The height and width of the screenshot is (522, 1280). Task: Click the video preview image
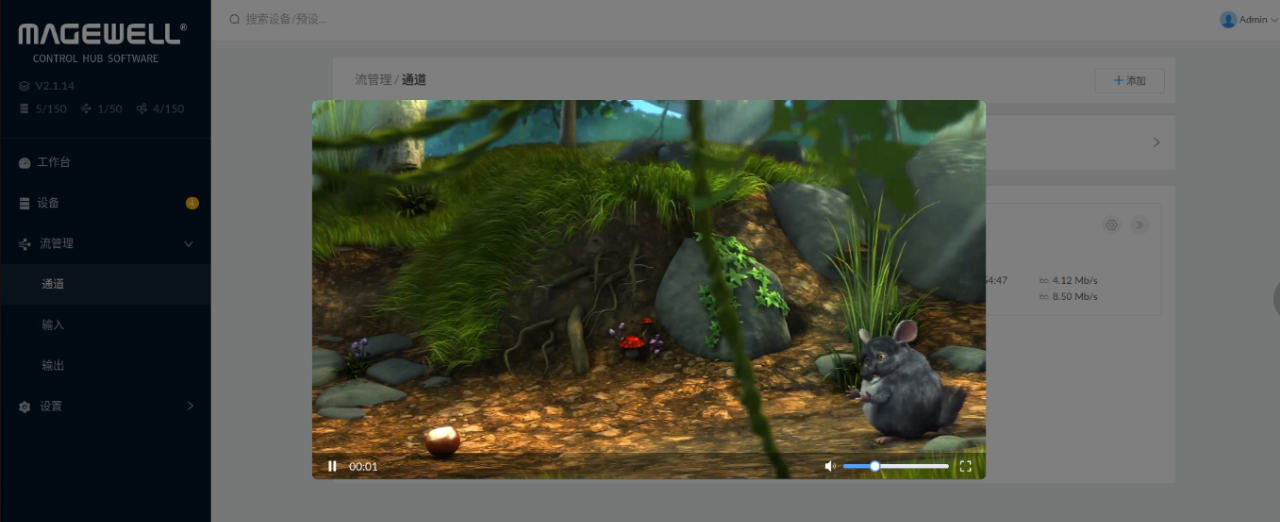648,289
